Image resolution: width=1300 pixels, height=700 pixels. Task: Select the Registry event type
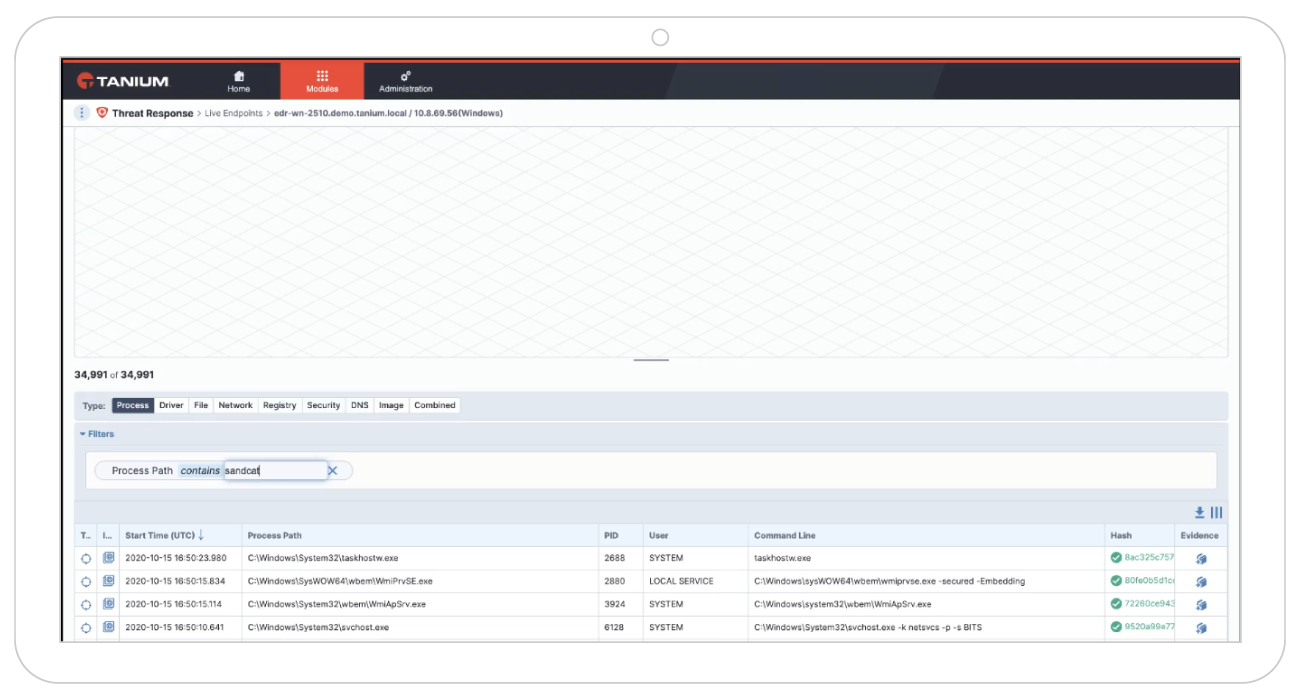[280, 405]
